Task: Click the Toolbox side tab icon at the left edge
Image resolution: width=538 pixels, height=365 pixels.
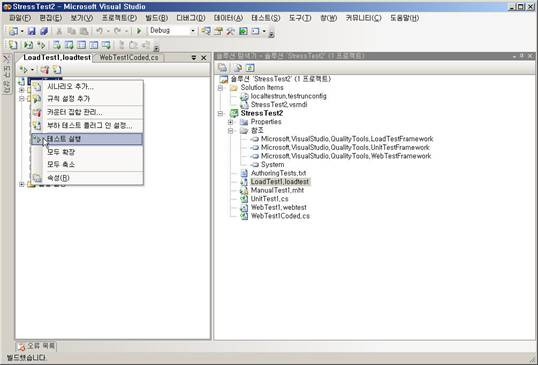Action: (x=7, y=59)
